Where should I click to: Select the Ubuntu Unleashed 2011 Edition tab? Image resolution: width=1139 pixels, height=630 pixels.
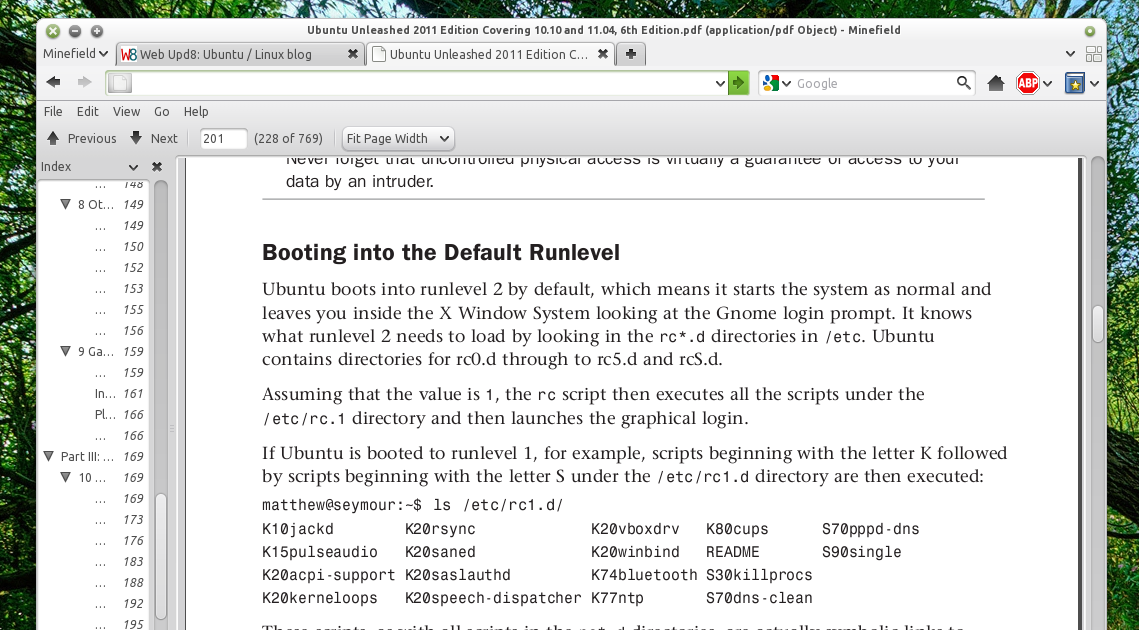[489, 54]
